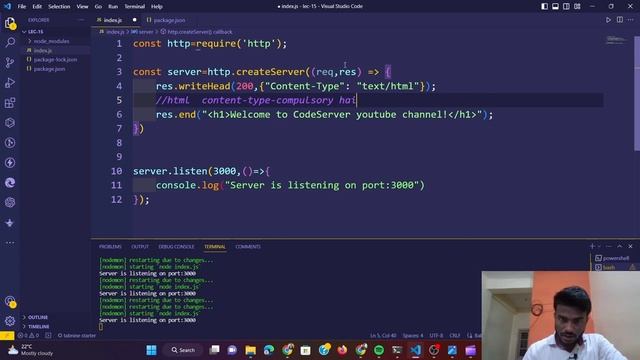Toggle secondary side bar visibility
This screenshot has height=360, width=640.
[567, 6]
